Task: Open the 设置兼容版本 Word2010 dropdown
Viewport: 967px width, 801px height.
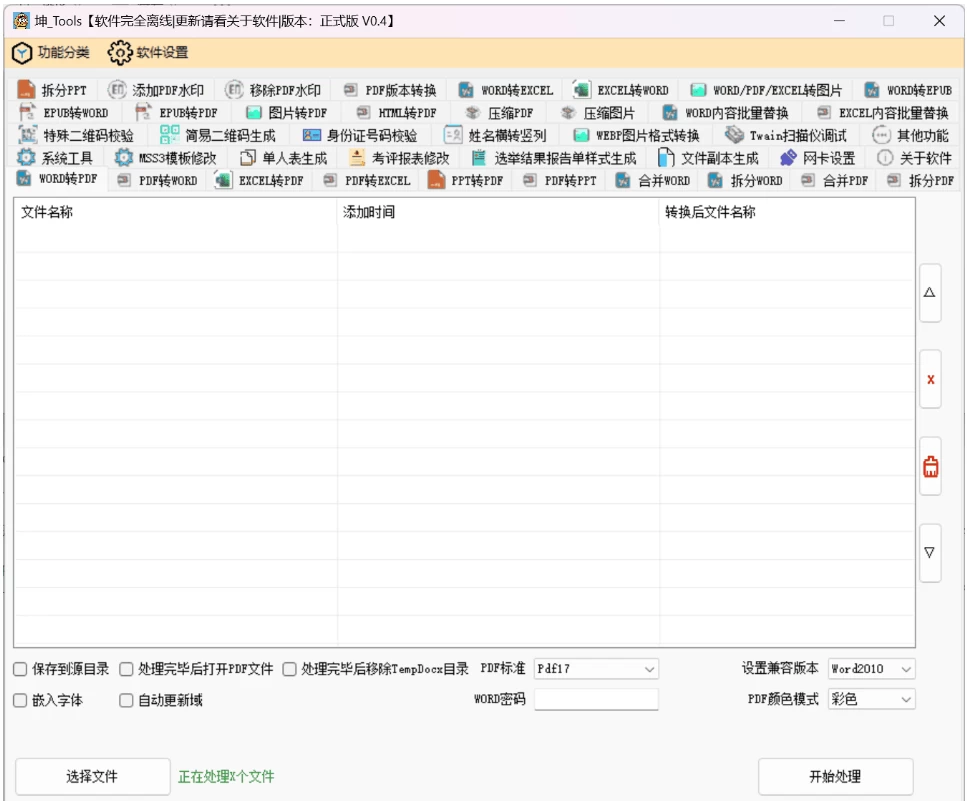Action: [871, 669]
